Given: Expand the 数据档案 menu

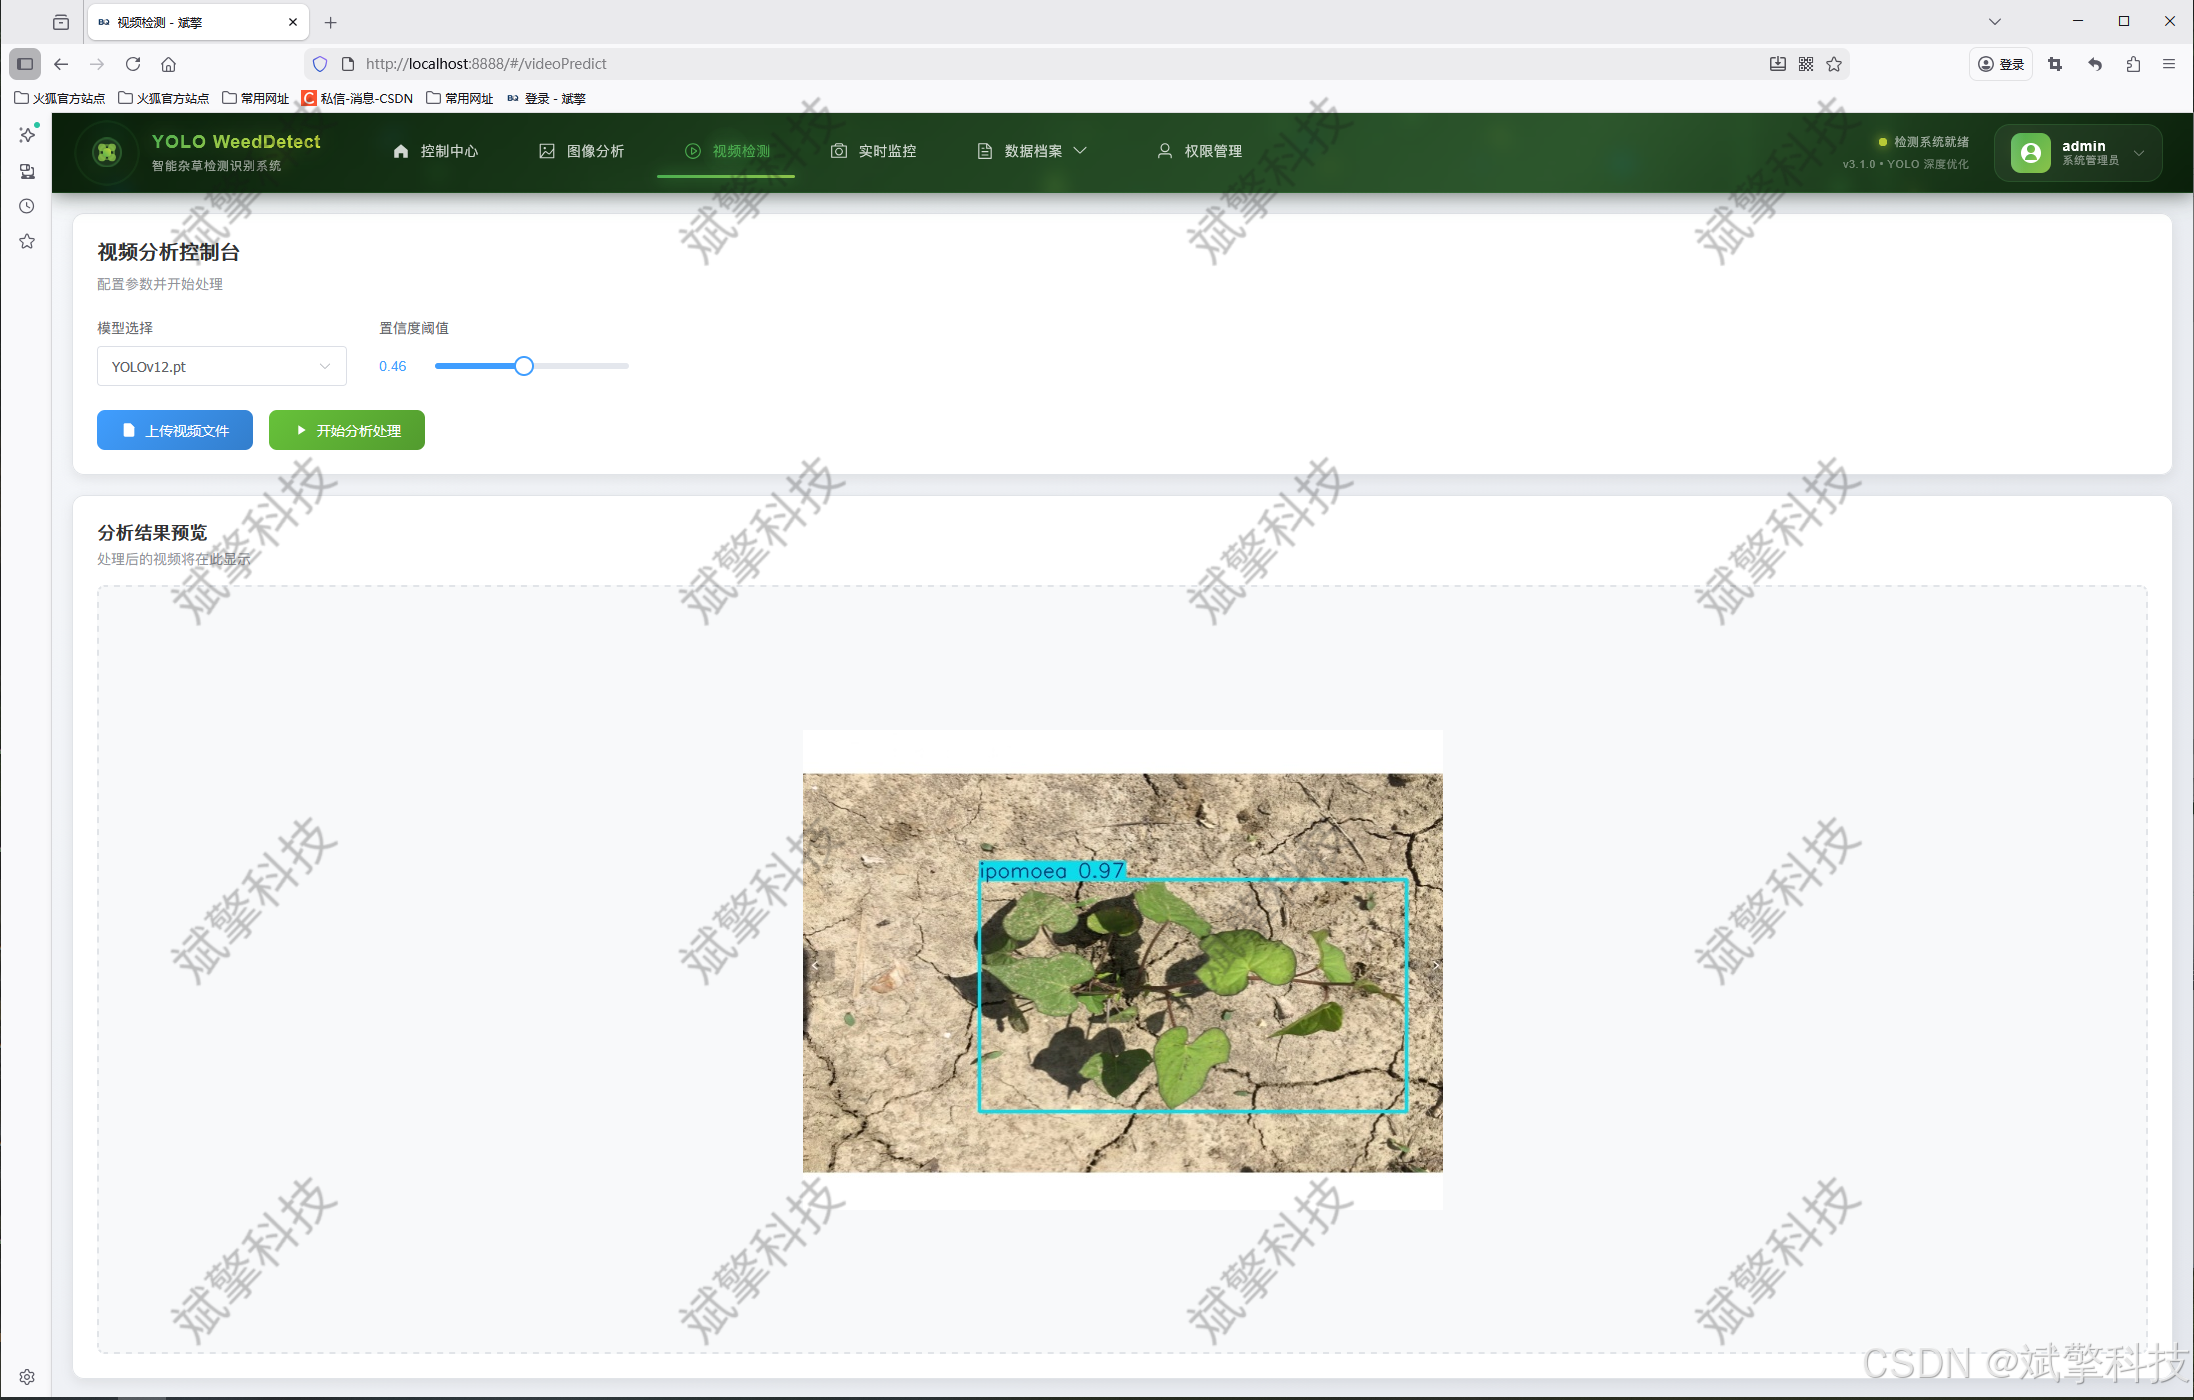Looking at the screenshot, I should pos(1033,151).
